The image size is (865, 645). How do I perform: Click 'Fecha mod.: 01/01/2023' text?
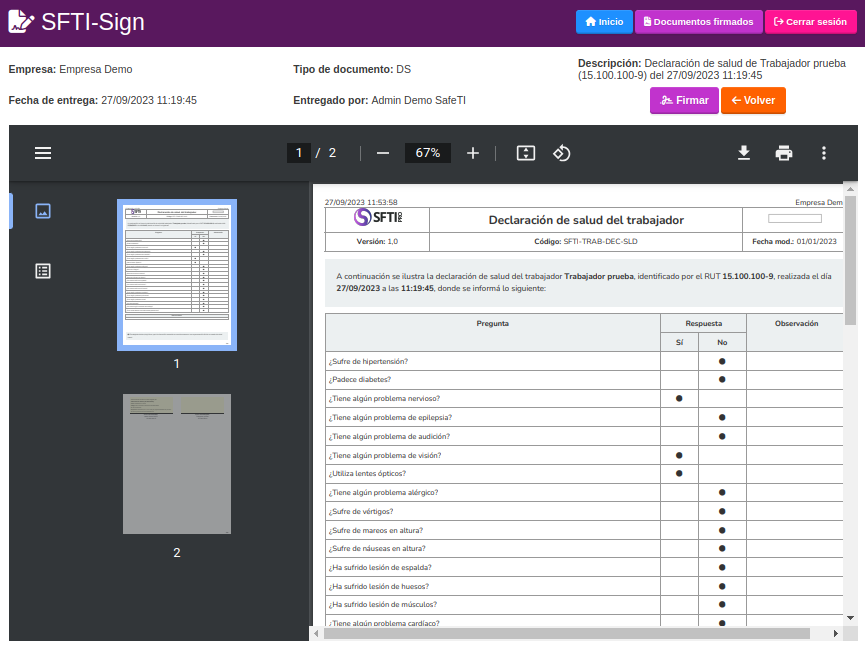coord(794,242)
